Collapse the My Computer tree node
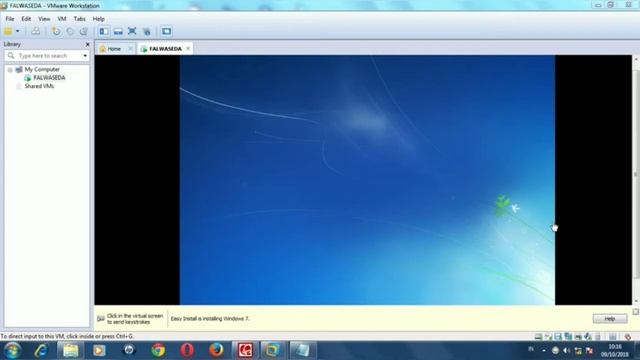The image size is (640, 360). (x=10, y=70)
